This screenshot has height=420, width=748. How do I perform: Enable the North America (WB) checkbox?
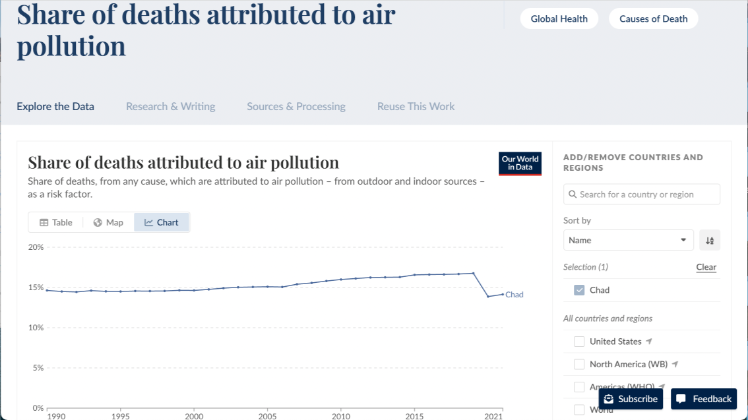[579, 364]
